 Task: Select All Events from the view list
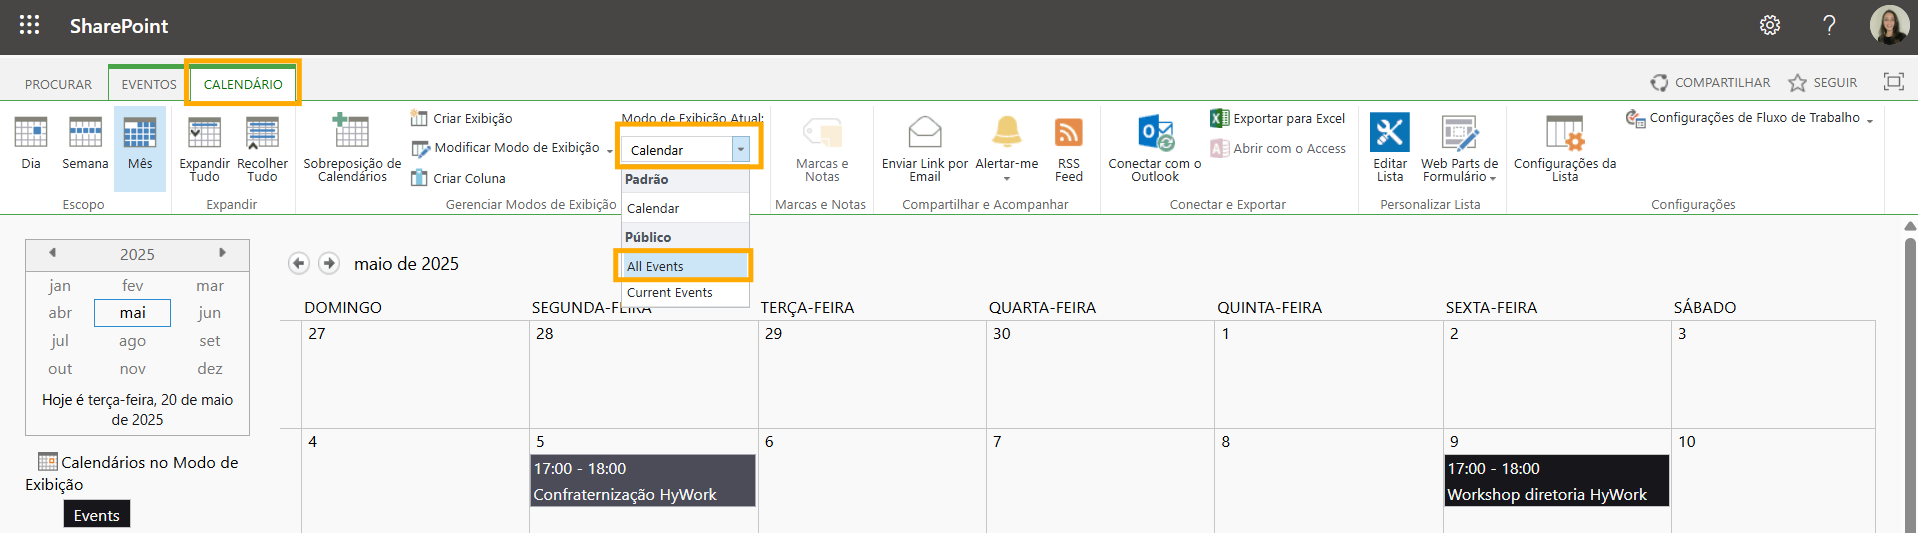click(684, 266)
